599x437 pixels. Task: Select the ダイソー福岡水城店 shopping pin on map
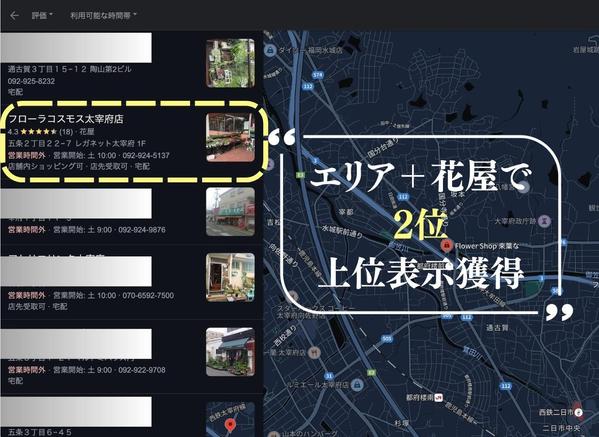(270, 50)
